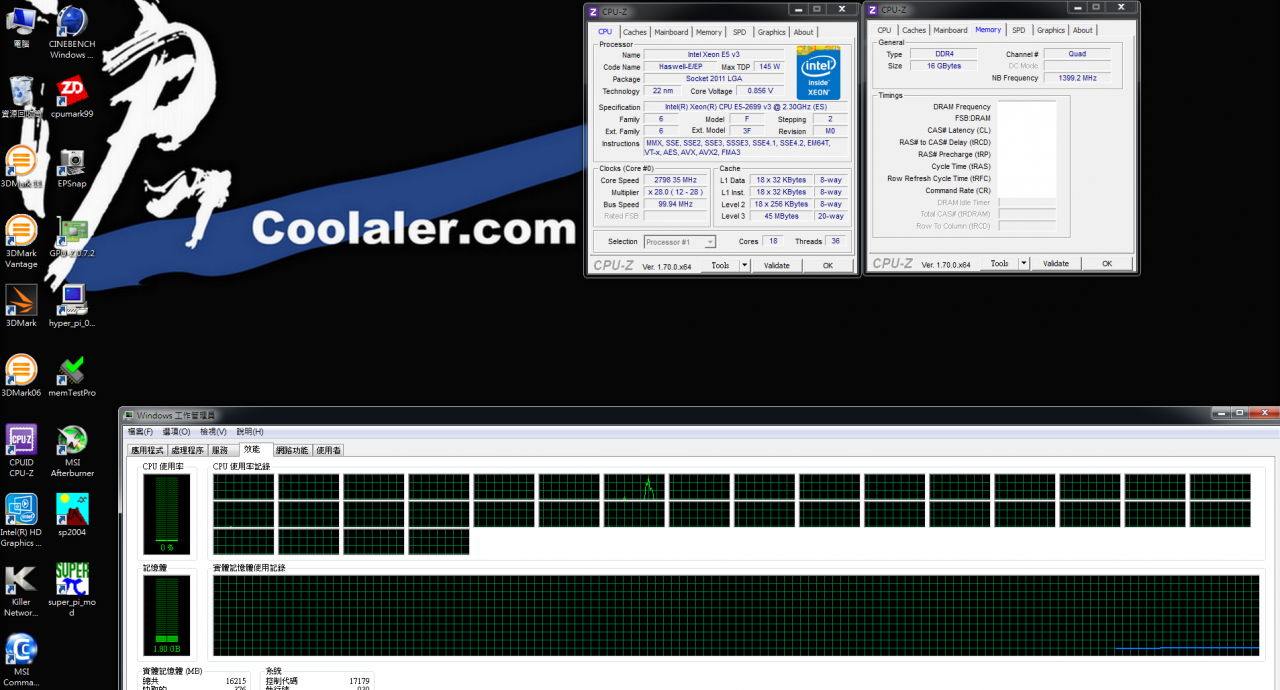Click the 實體記憶體使用記錄 history graph
This screenshot has height=690, width=1280.
[736, 615]
